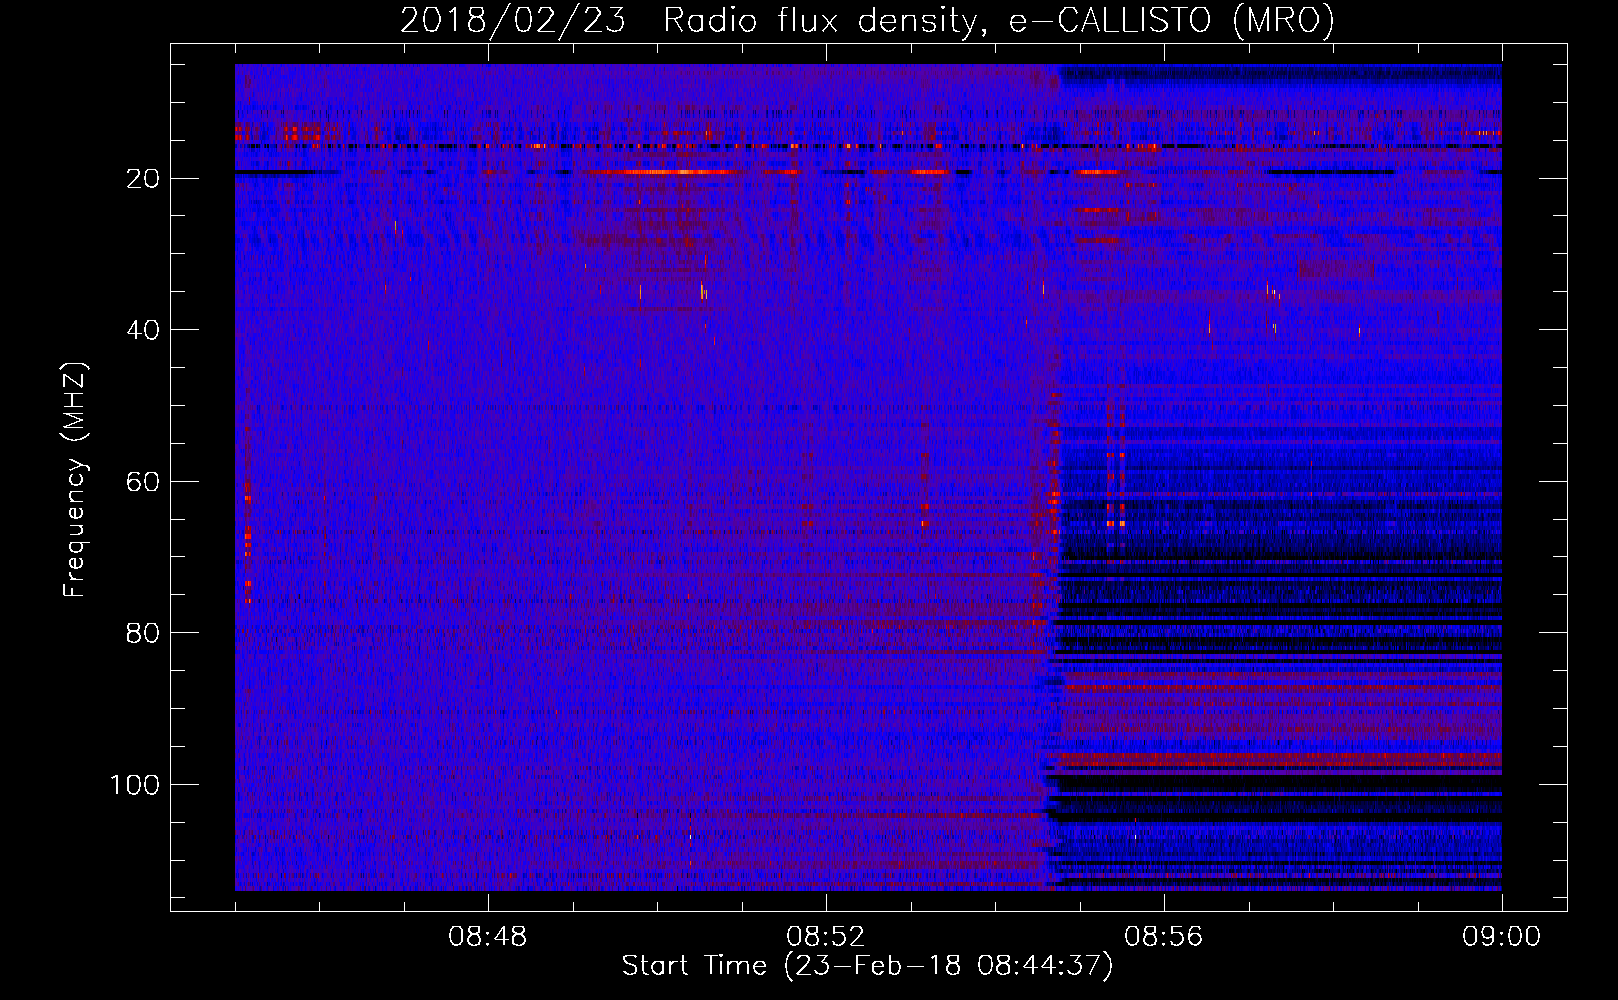The width and height of the screenshot is (1618, 1000).
Task: Click the '08:52' time tick label
Action: [x=825, y=937]
